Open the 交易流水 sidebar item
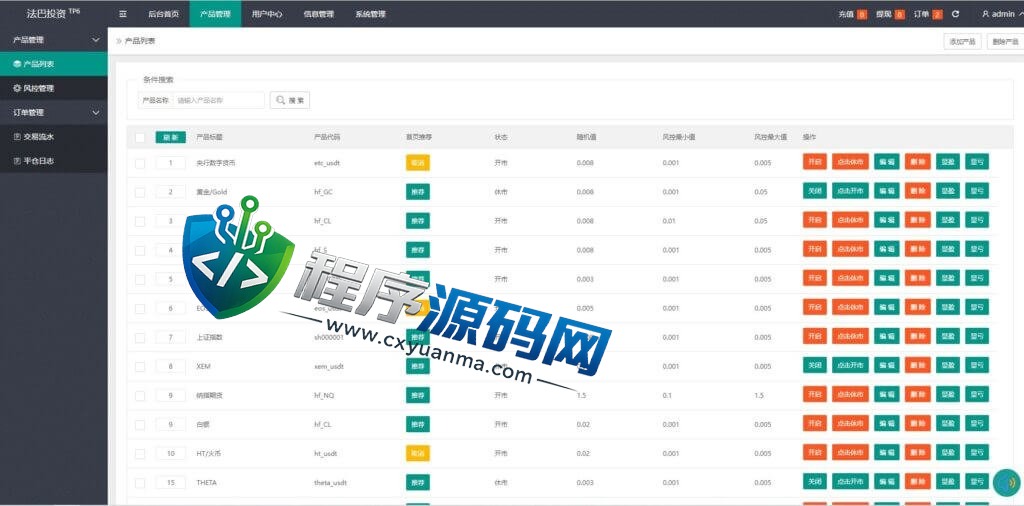The image size is (1024, 506). pyautogui.click(x=54, y=136)
